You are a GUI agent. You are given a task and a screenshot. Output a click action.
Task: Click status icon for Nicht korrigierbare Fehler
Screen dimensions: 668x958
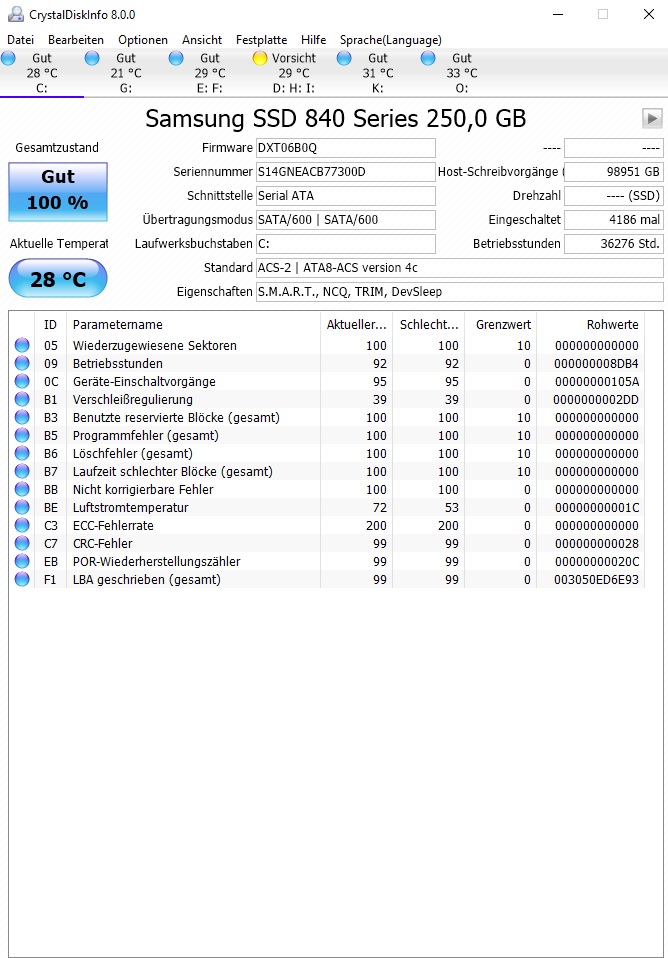22,489
